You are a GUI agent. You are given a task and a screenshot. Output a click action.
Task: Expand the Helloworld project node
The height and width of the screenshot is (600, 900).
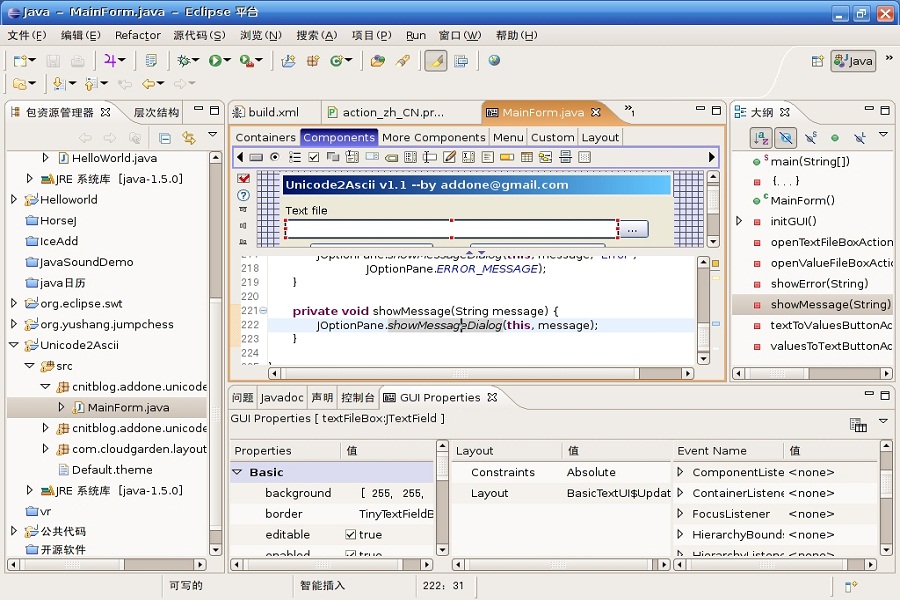click(x=14, y=200)
